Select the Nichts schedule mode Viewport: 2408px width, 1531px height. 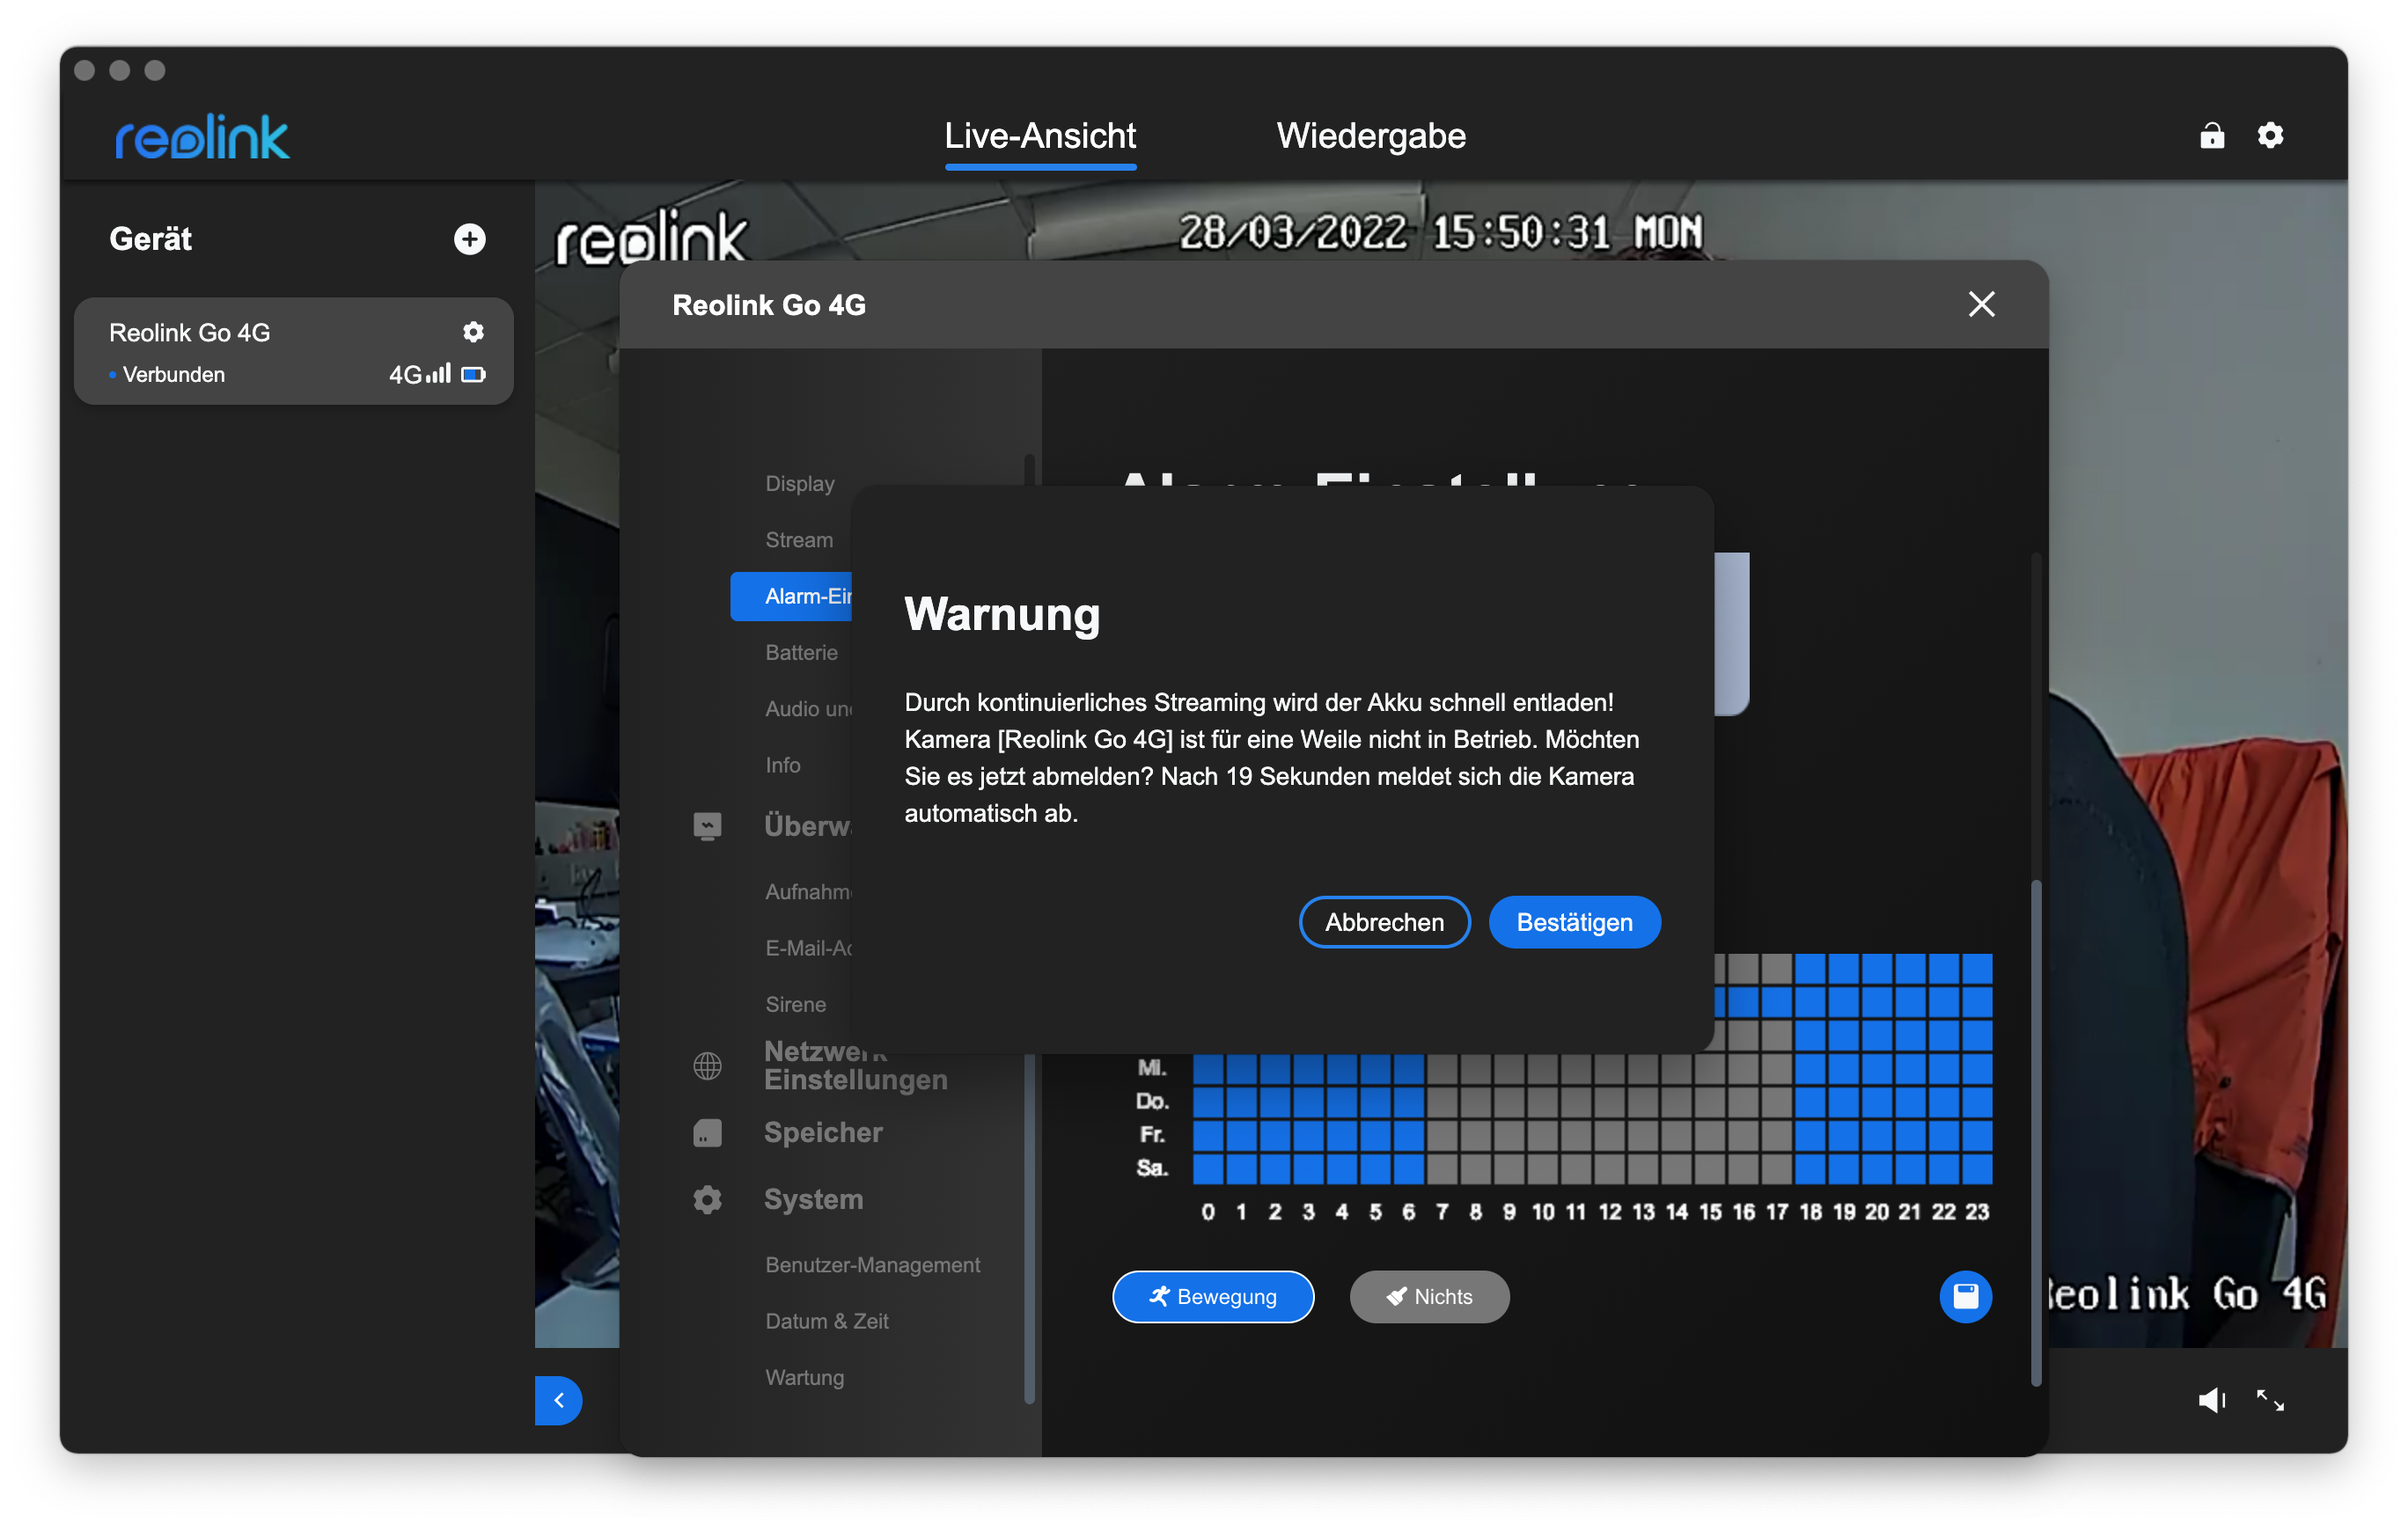(1429, 1297)
